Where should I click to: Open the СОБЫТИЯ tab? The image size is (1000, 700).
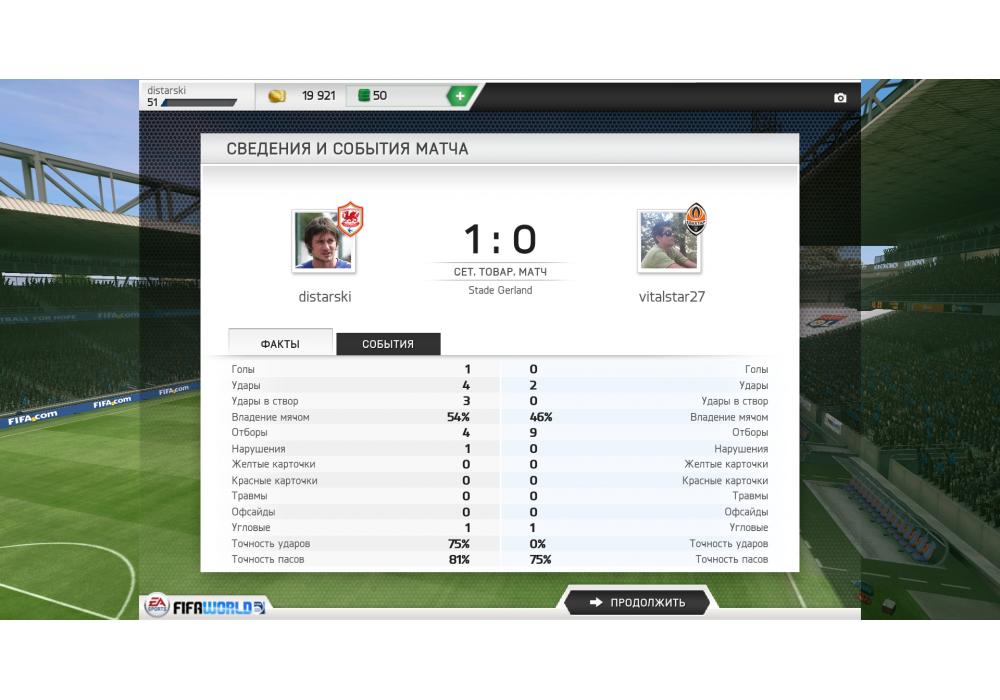[388, 344]
